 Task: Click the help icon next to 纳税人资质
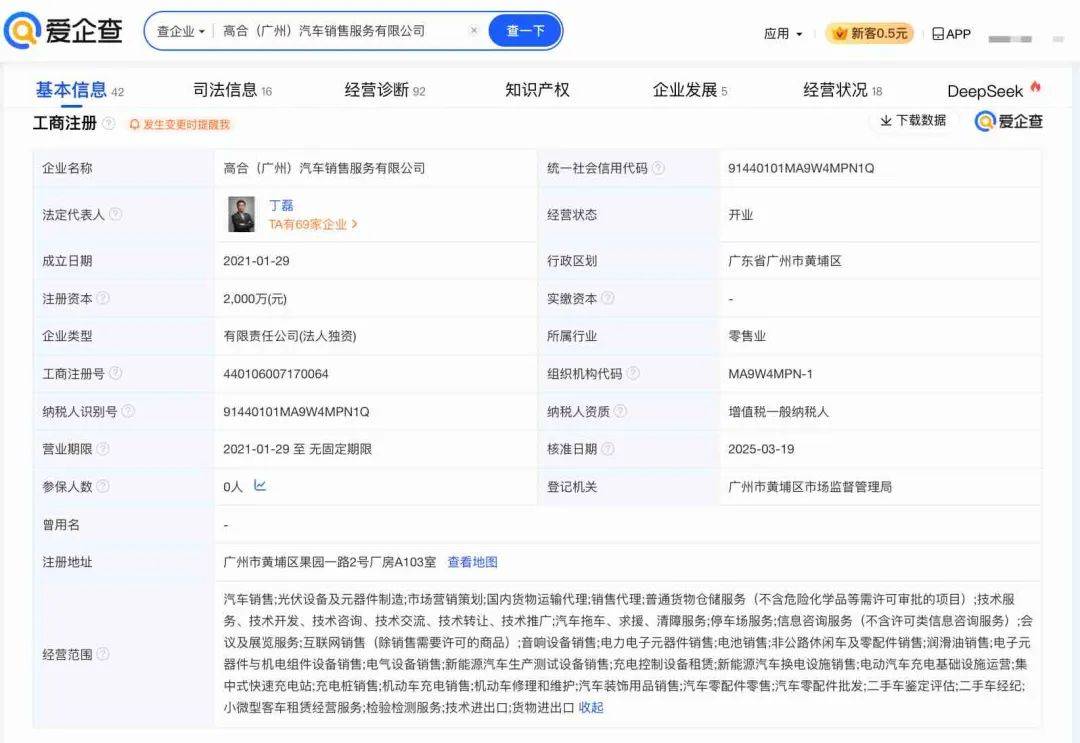pos(620,411)
